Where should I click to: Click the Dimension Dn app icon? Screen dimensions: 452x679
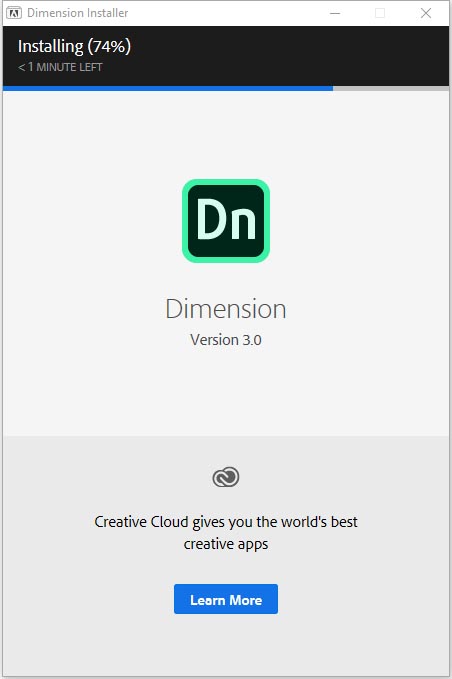click(226, 221)
